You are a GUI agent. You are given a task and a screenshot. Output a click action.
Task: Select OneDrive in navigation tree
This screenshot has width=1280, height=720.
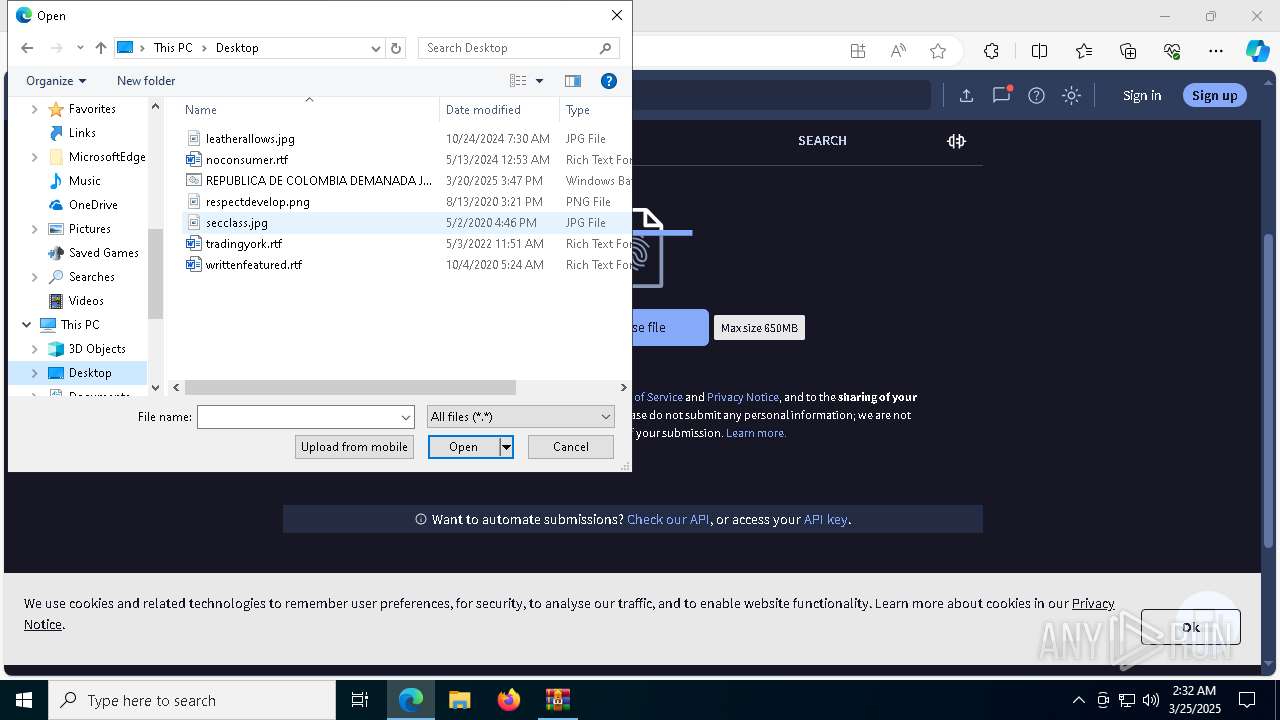pos(93,205)
